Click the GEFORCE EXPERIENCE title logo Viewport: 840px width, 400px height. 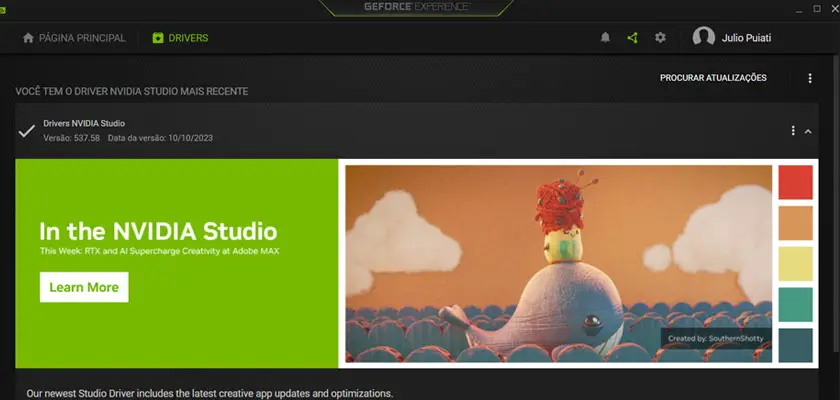click(x=417, y=6)
